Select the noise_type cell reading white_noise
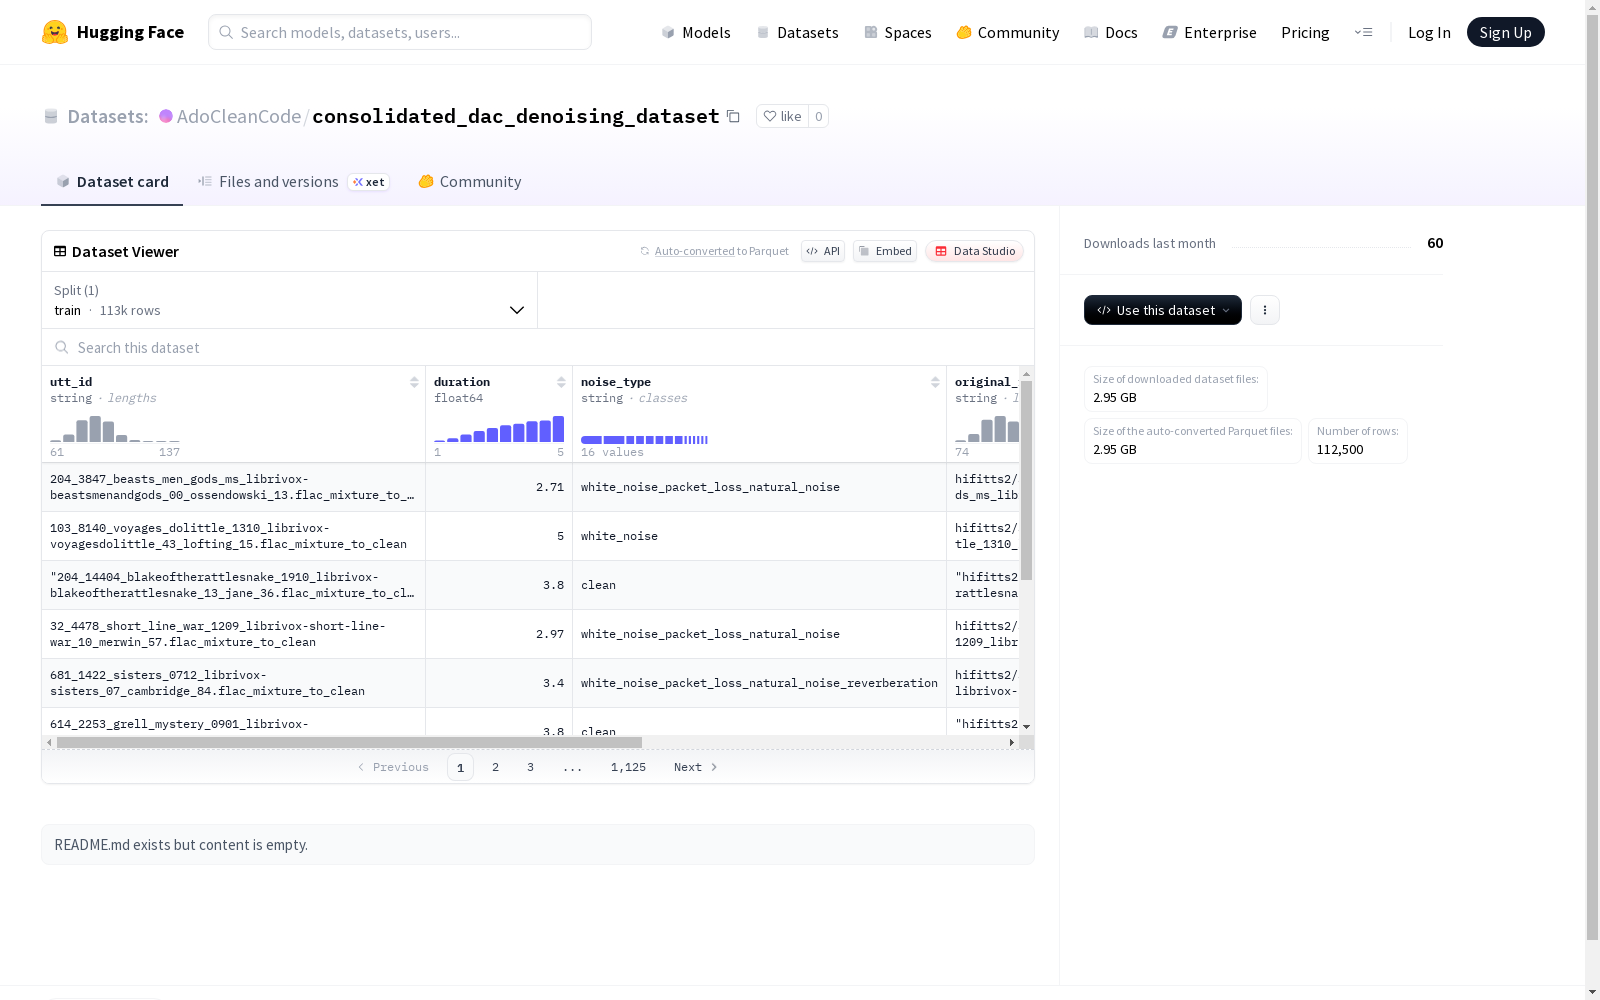Viewport: 1600px width, 1000px height. point(759,536)
